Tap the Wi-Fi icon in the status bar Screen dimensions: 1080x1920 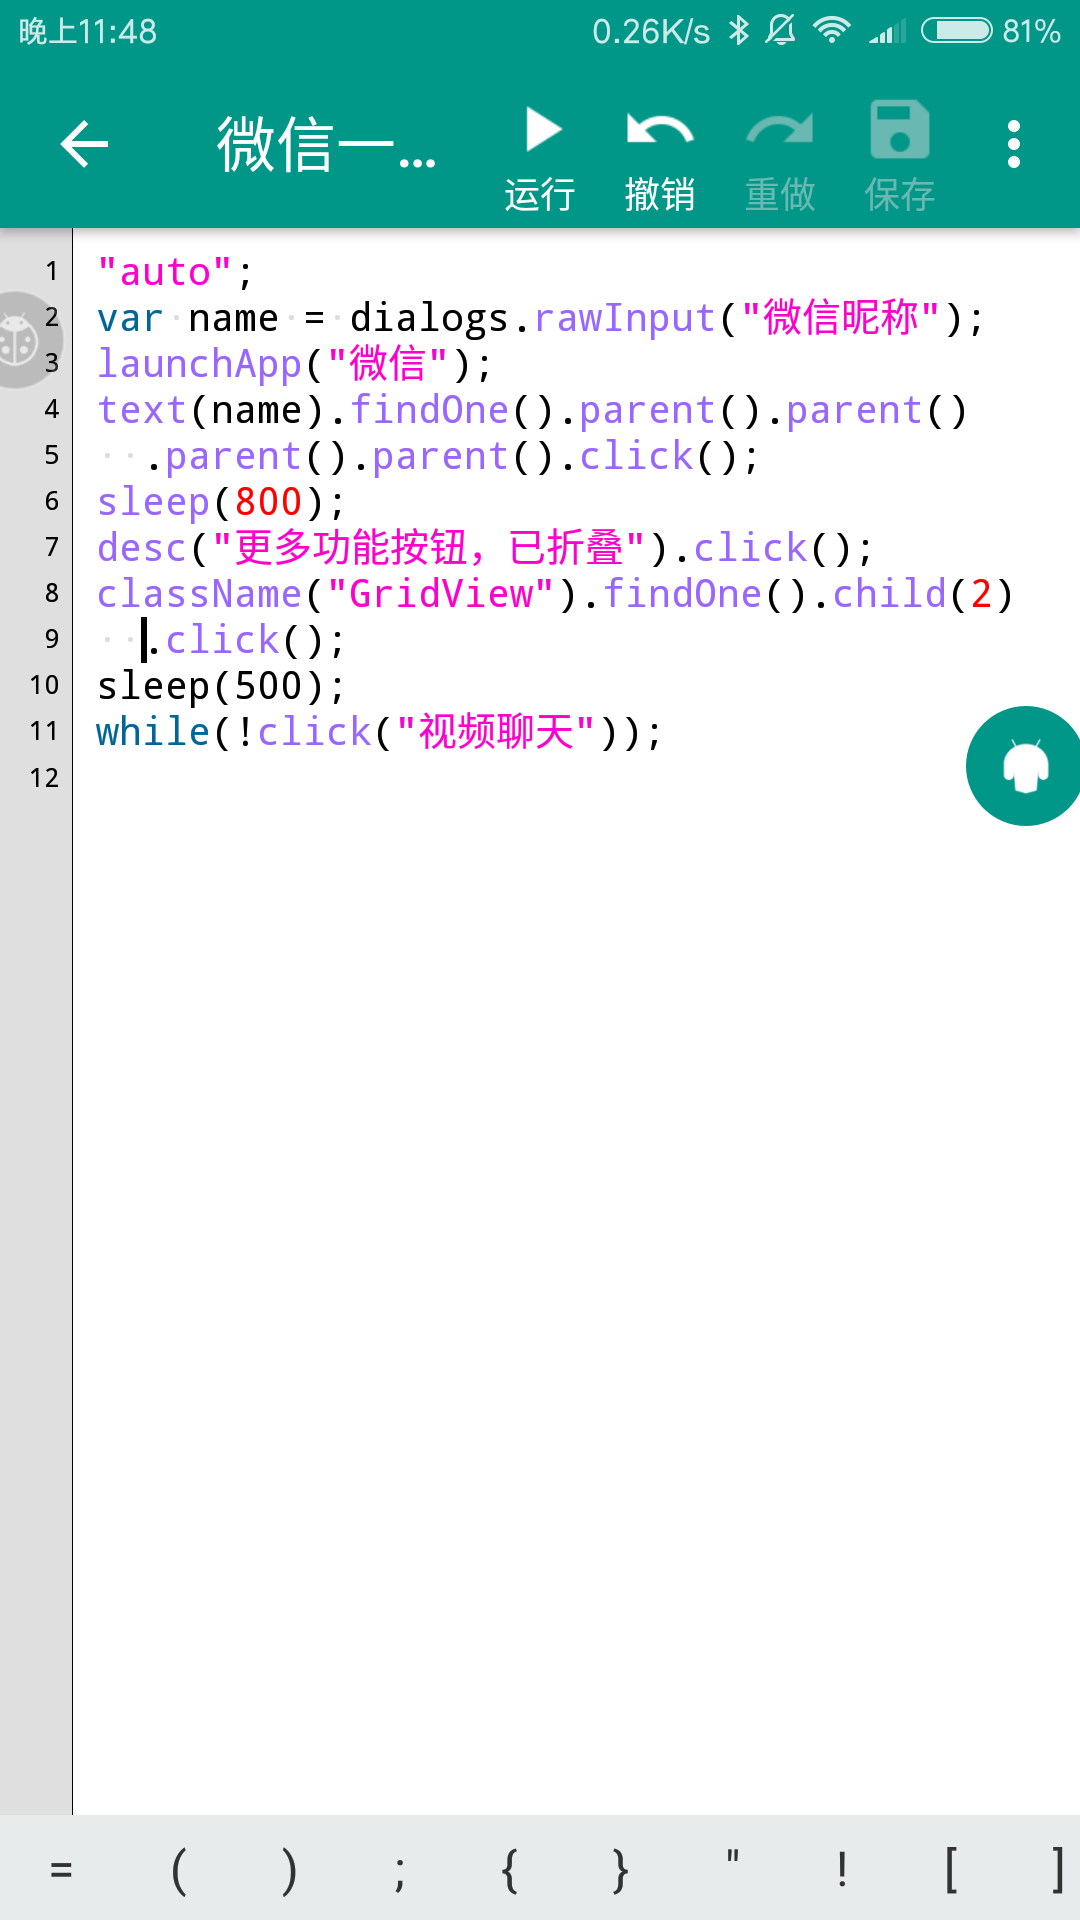[x=831, y=31]
